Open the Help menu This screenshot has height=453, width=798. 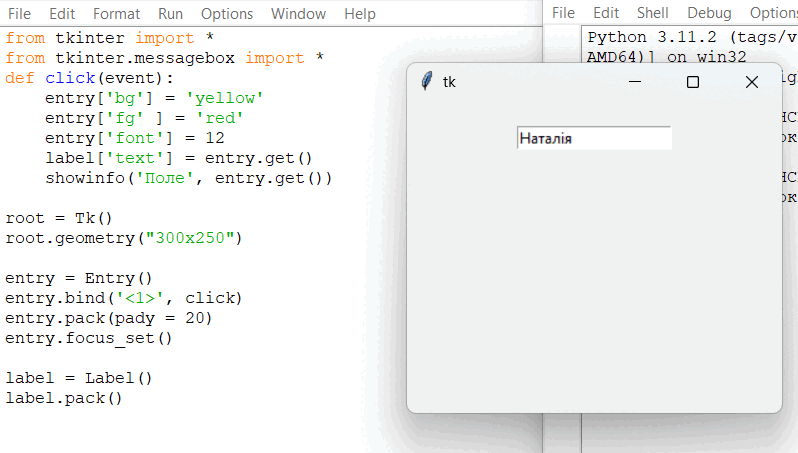point(359,14)
